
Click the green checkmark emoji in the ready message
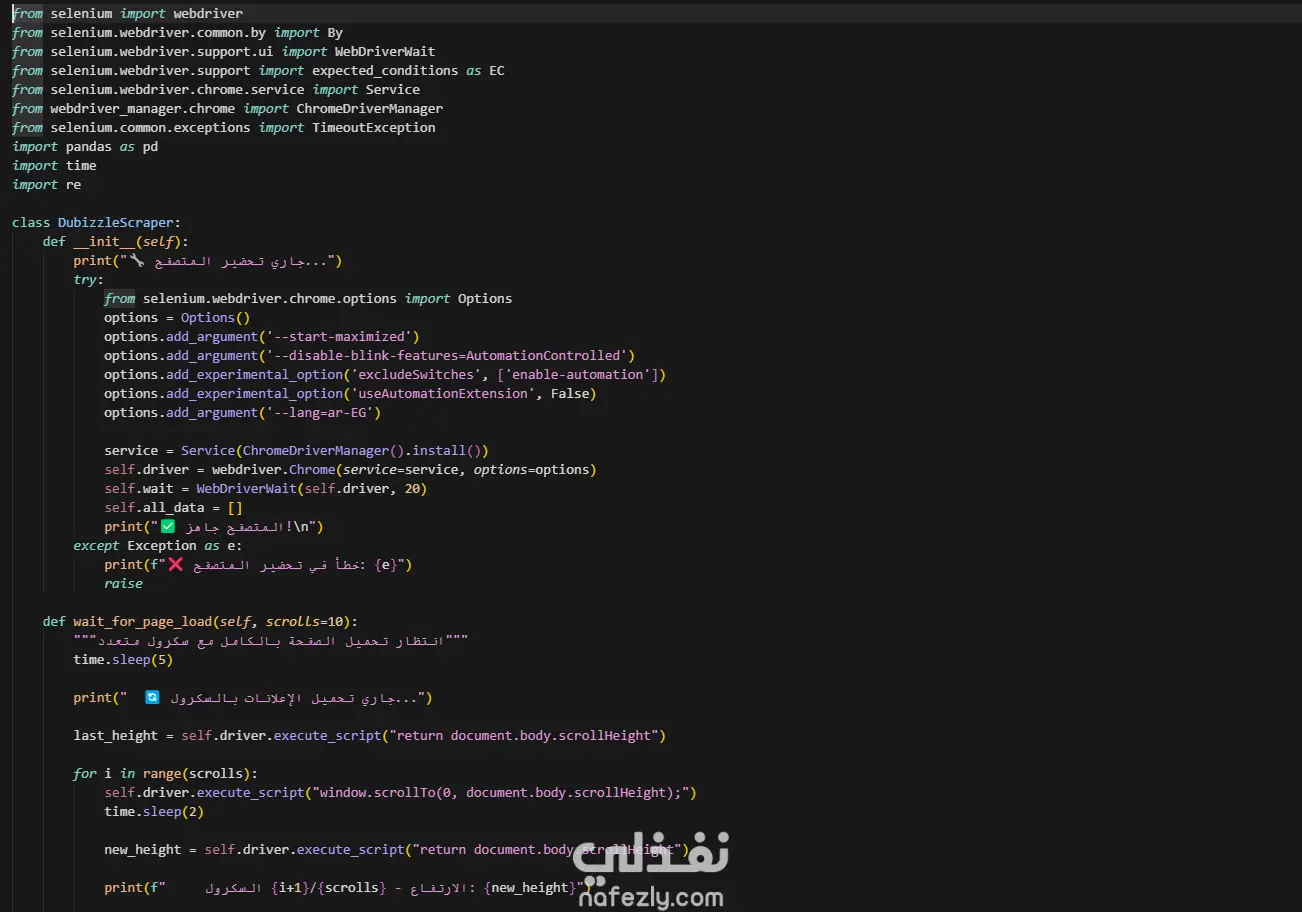(168, 525)
